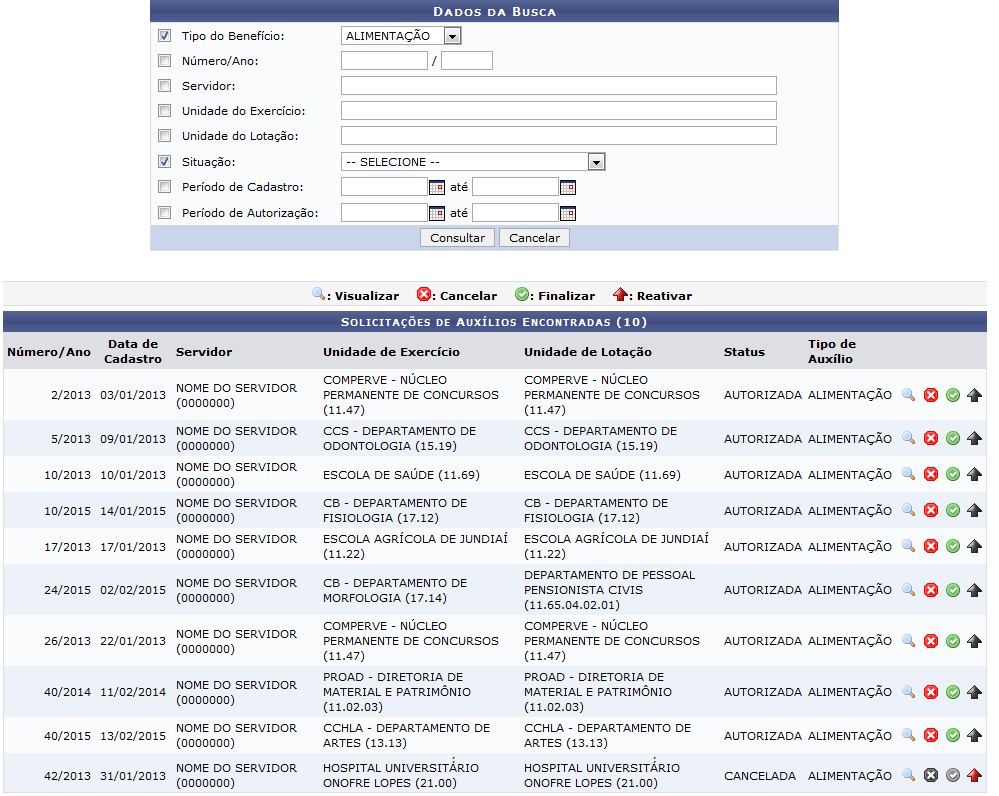The width and height of the screenshot is (999, 796).
Task: View details of request 24/2015
Action: (x=908, y=590)
